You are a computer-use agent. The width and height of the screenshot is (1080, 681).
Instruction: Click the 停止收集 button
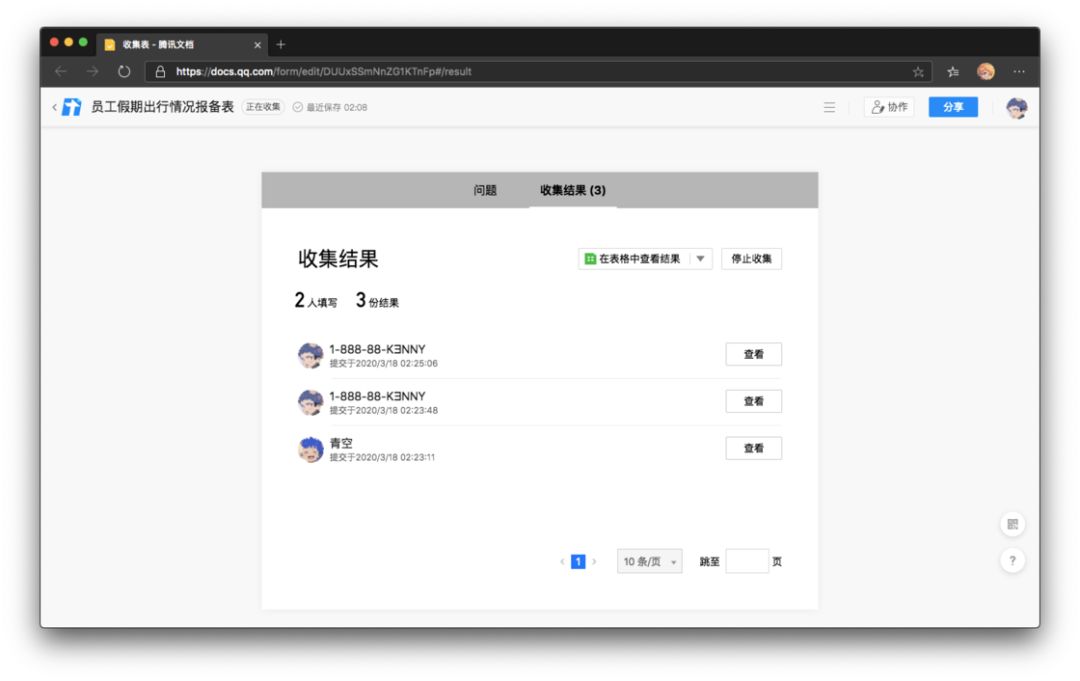pyautogui.click(x=751, y=259)
